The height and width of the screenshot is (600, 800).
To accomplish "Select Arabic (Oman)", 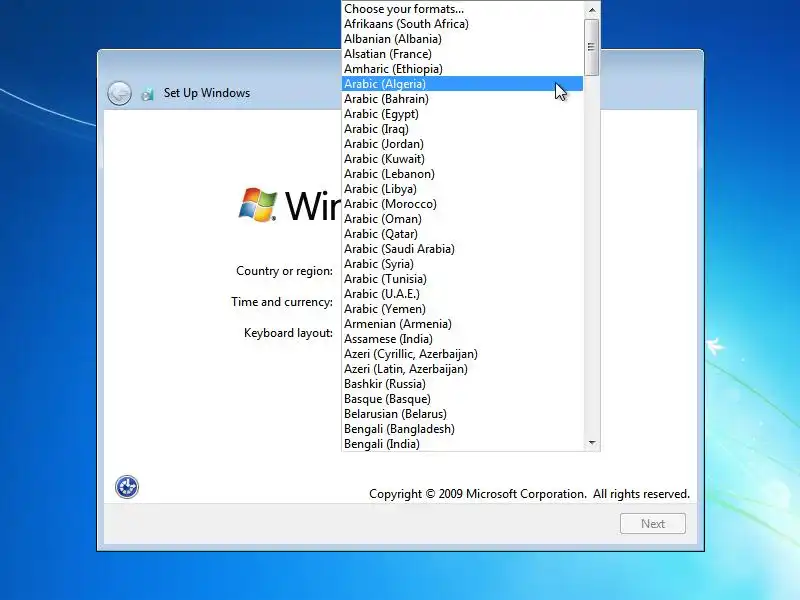I will click(462, 219).
